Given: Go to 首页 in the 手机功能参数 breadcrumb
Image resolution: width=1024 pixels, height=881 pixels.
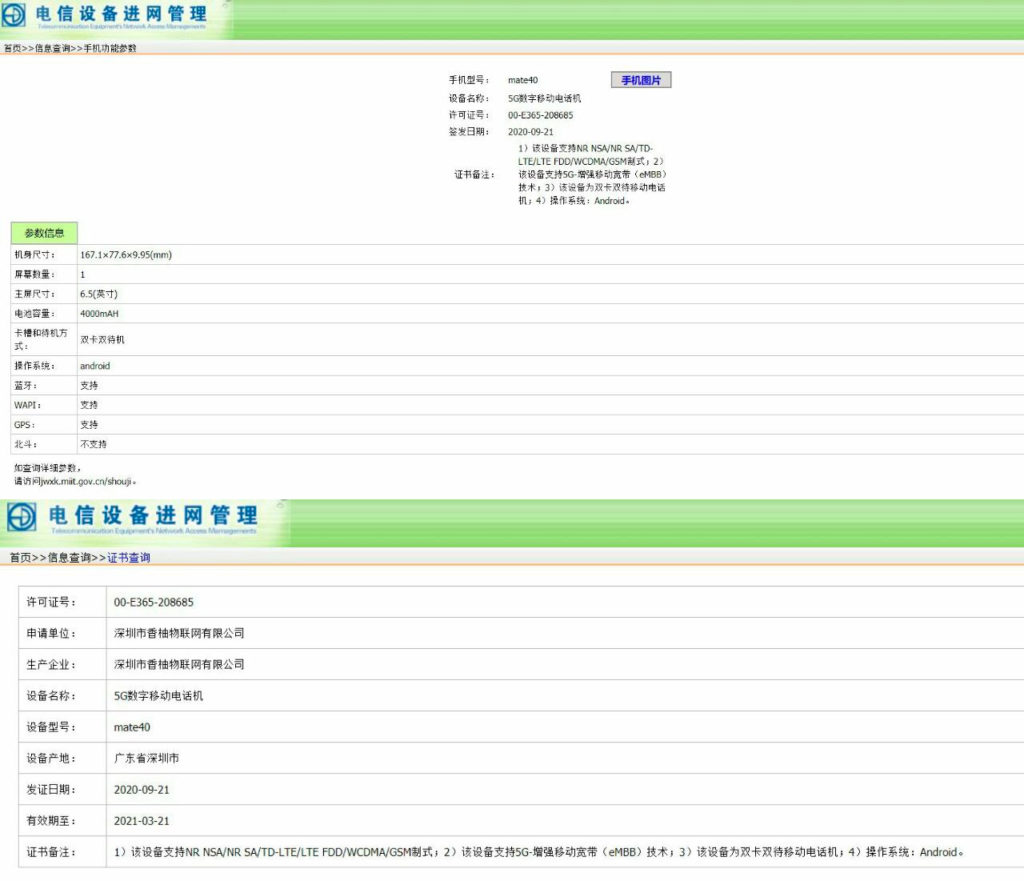Looking at the screenshot, I should coord(12,48).
